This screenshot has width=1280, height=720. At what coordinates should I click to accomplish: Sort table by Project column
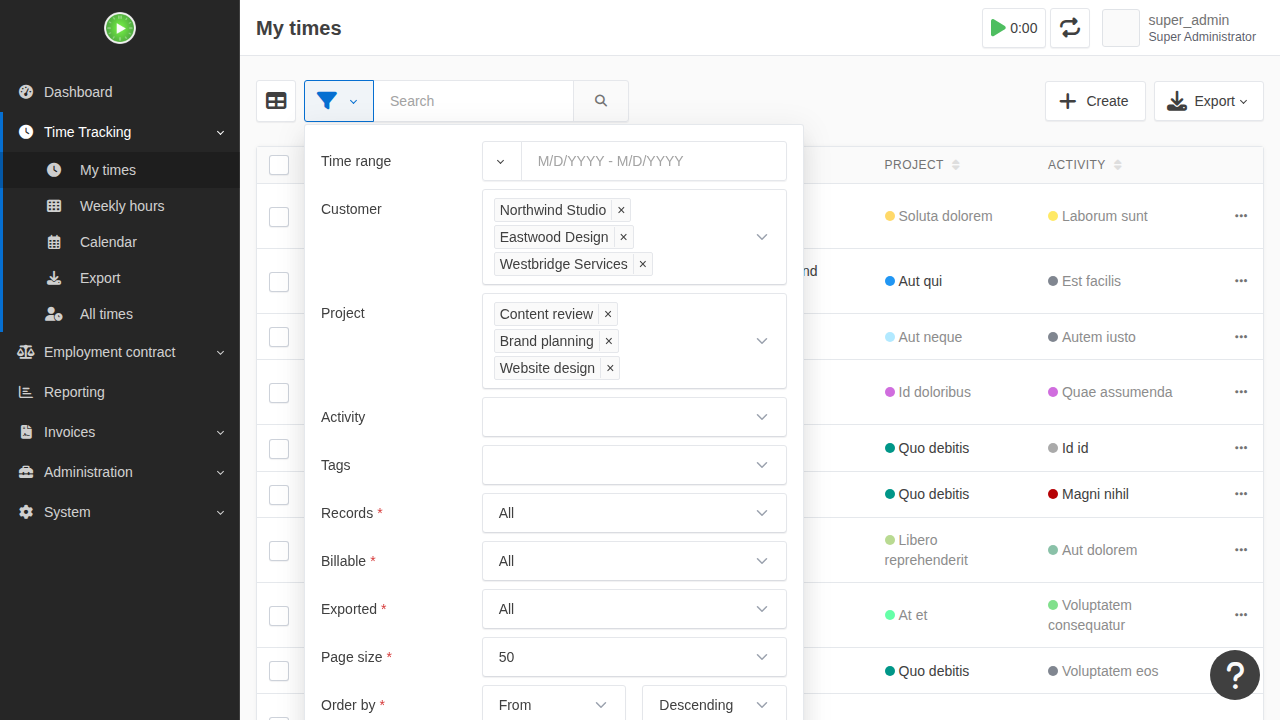click(922, 165)
